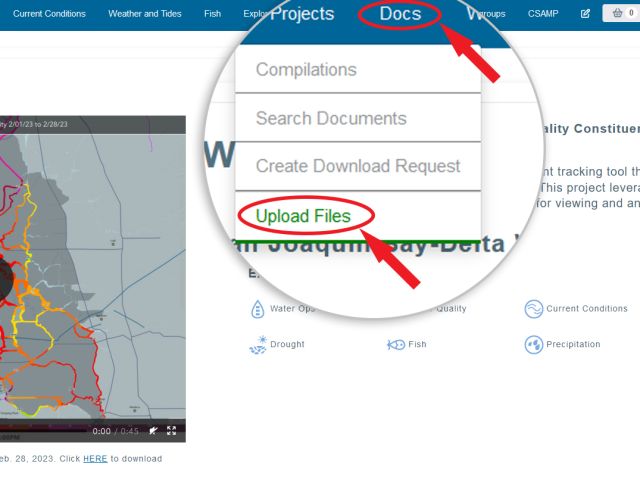Mute the video player audio
The height and width of the screenshot is (480, 640).
coord(153,431)
